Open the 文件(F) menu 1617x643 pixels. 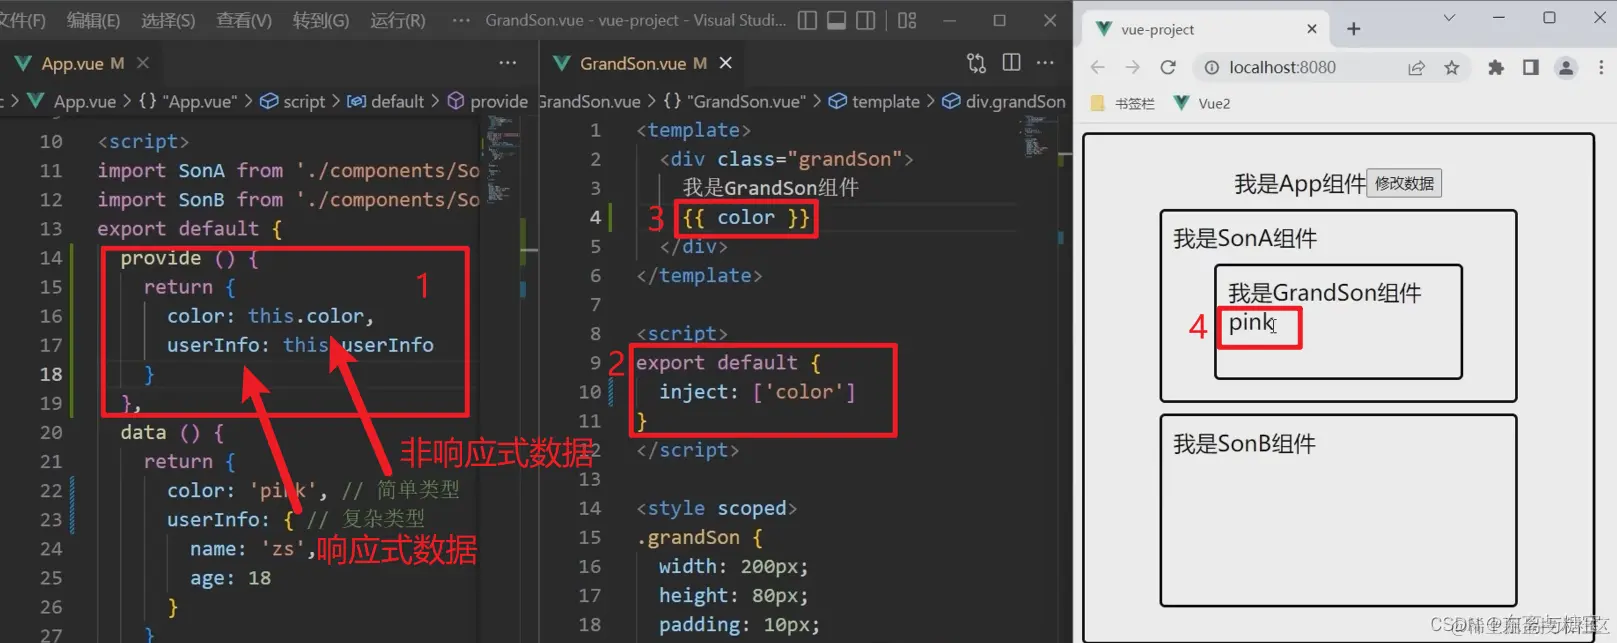pos(22,20)
